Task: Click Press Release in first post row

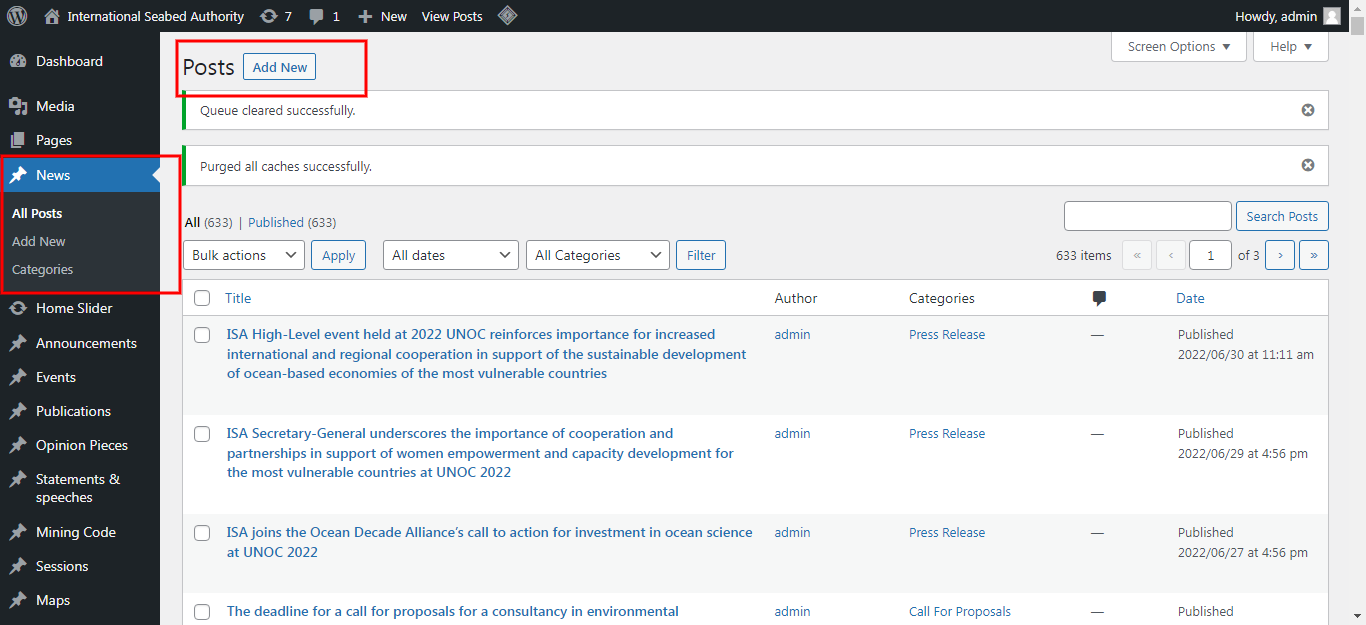Action: (x=947, y=334)
